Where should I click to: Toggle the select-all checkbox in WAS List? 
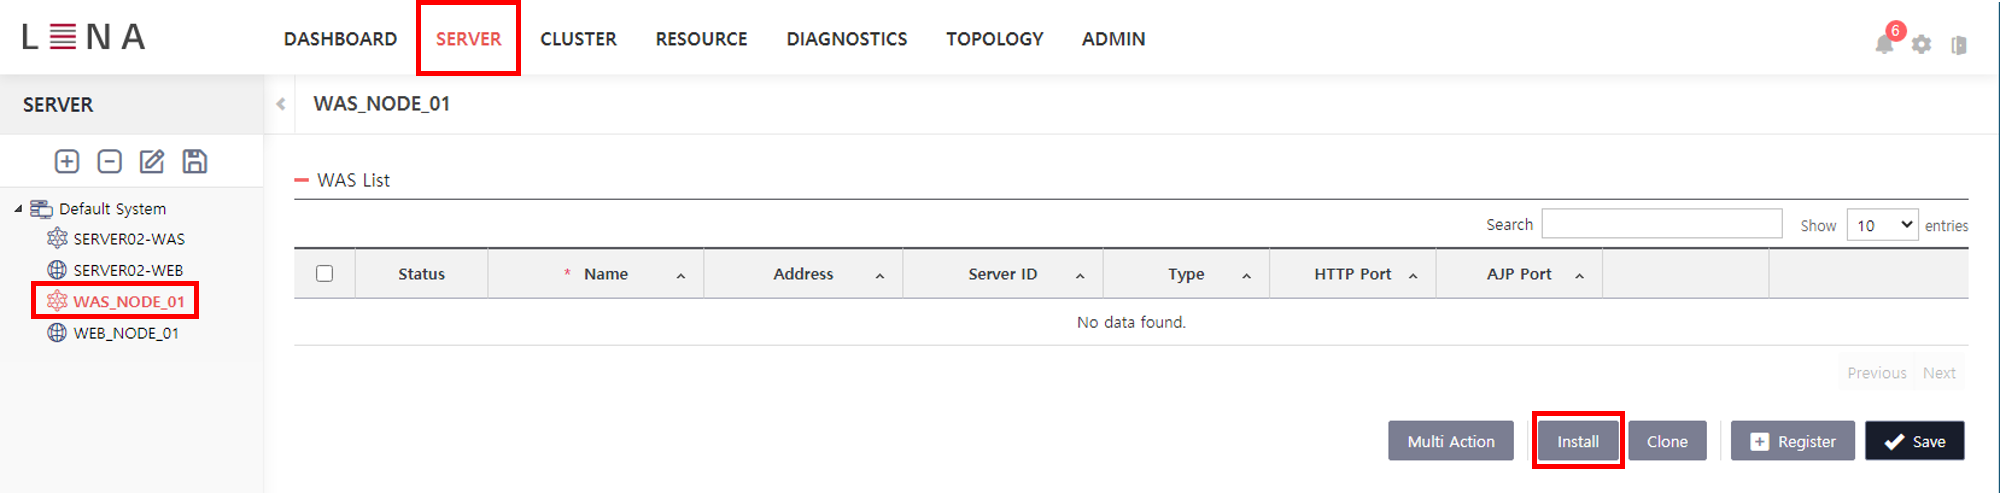324,274
